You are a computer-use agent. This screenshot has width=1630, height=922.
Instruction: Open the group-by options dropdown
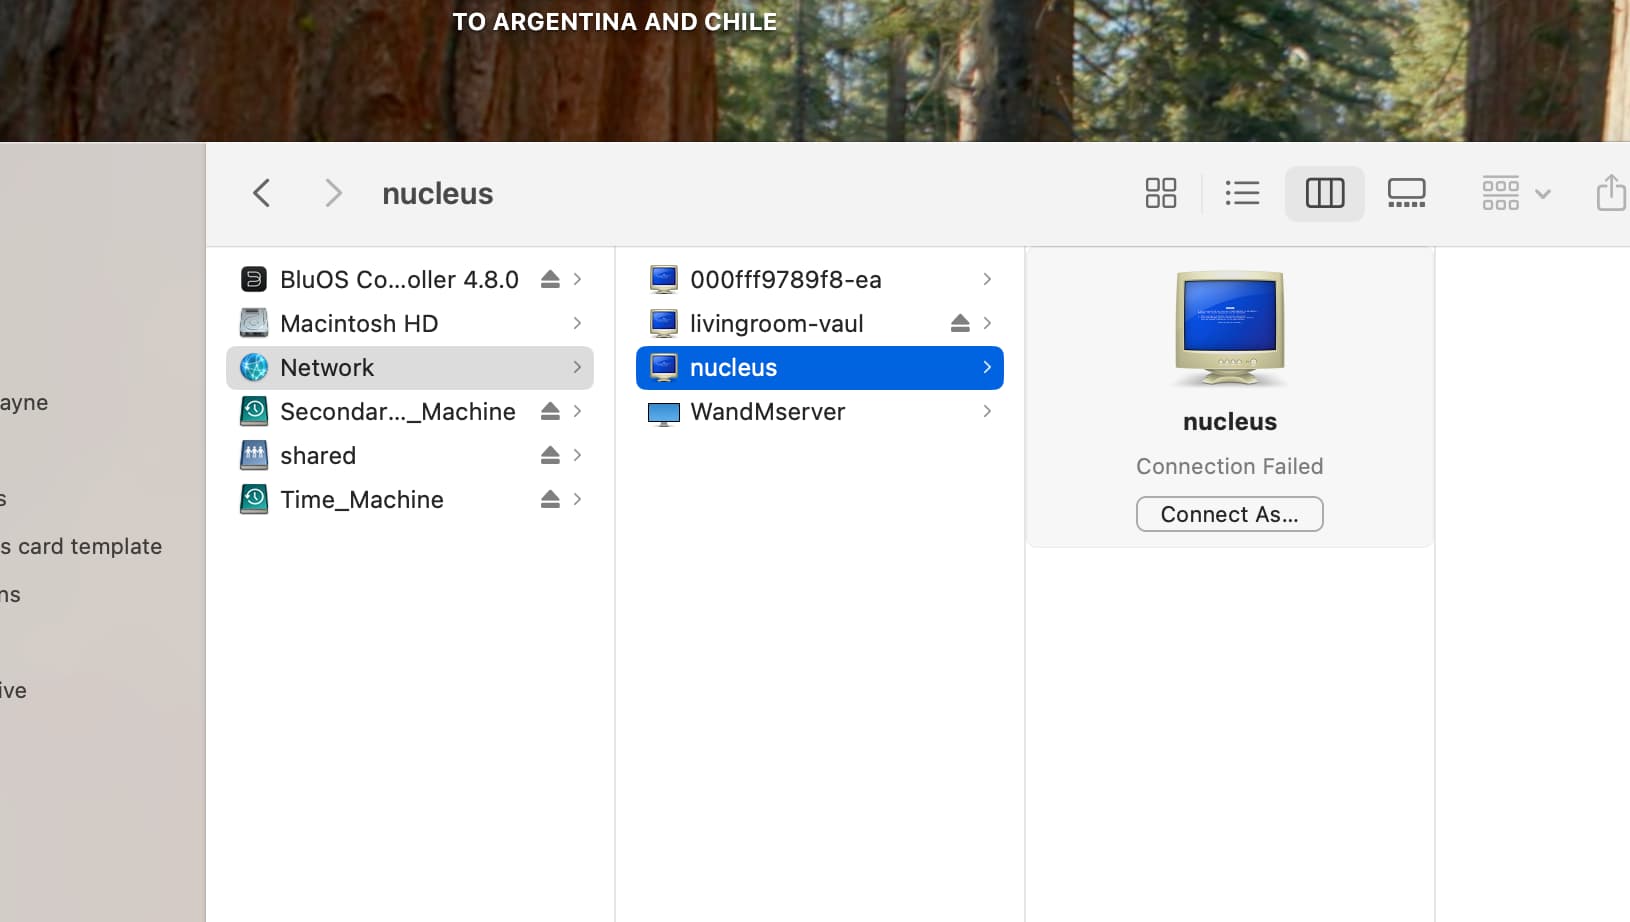[1515, 193]
